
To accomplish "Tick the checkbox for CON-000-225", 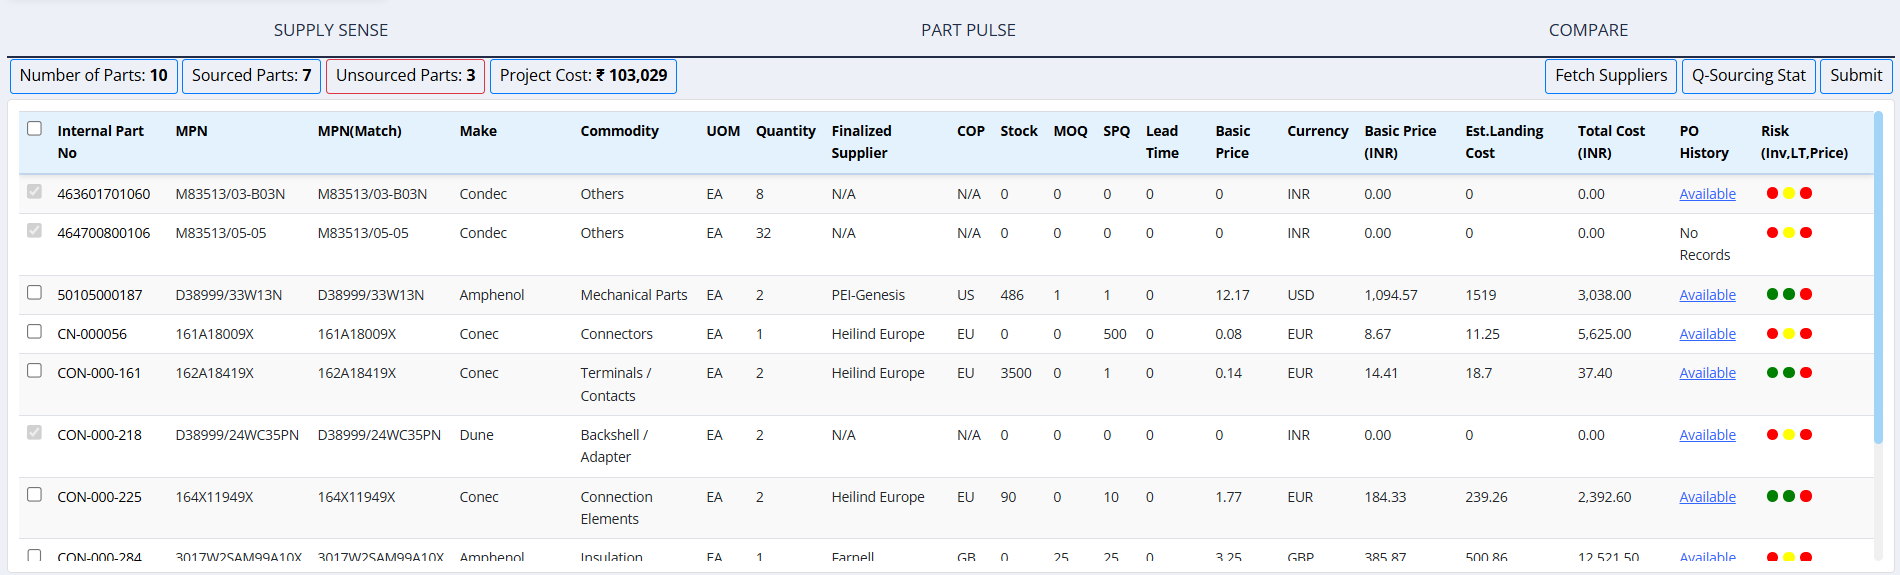I will [35, 495].
